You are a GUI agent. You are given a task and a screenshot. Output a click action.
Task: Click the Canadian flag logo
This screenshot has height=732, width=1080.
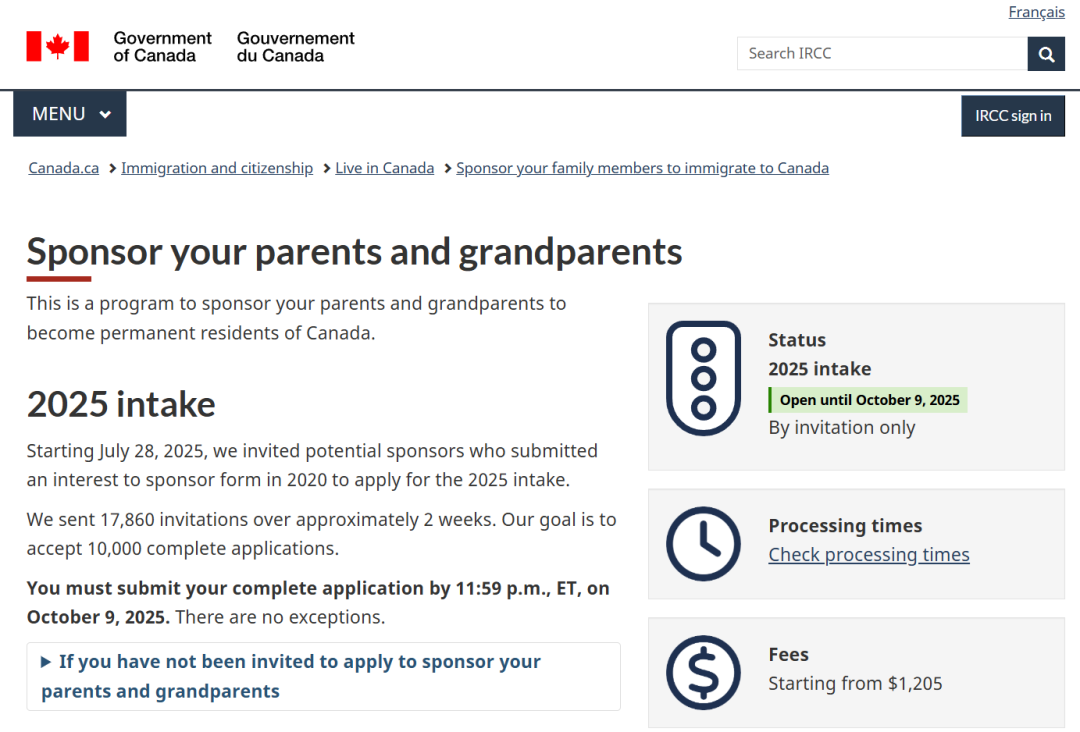point(58,46)
